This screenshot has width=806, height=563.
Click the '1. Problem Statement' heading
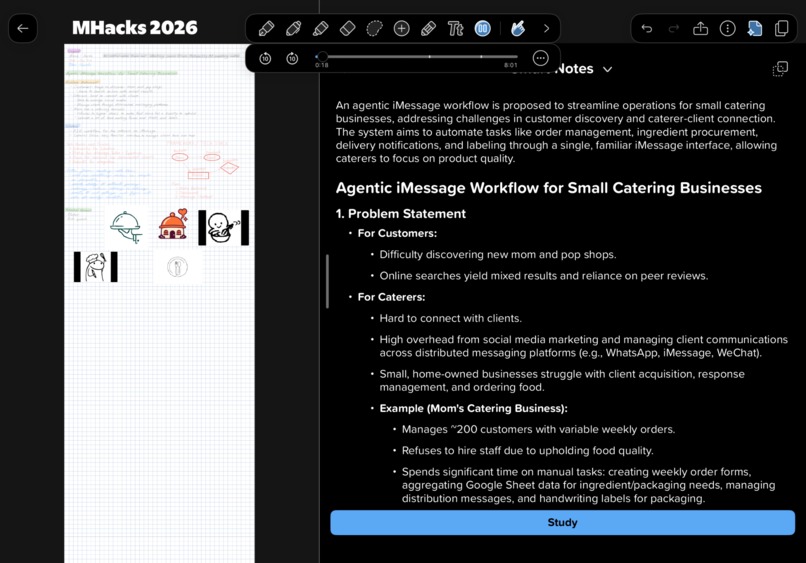(401, 214)
